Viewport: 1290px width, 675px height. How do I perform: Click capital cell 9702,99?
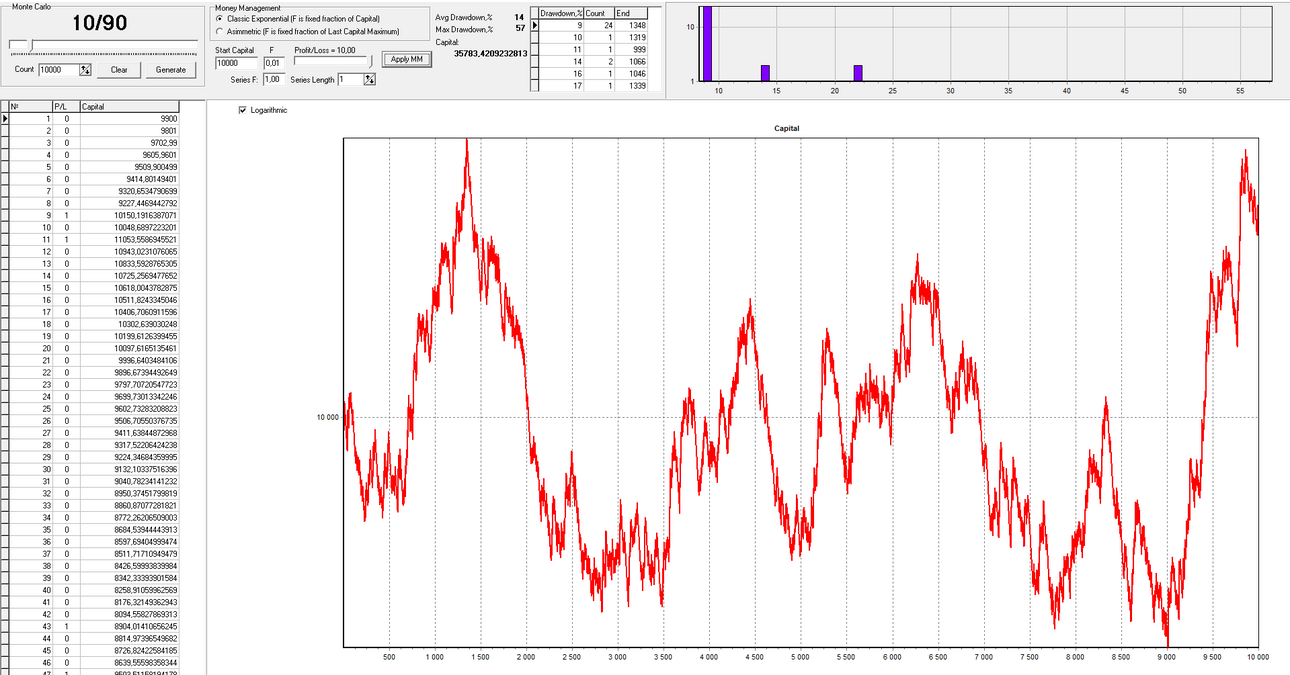coord(129,142)
